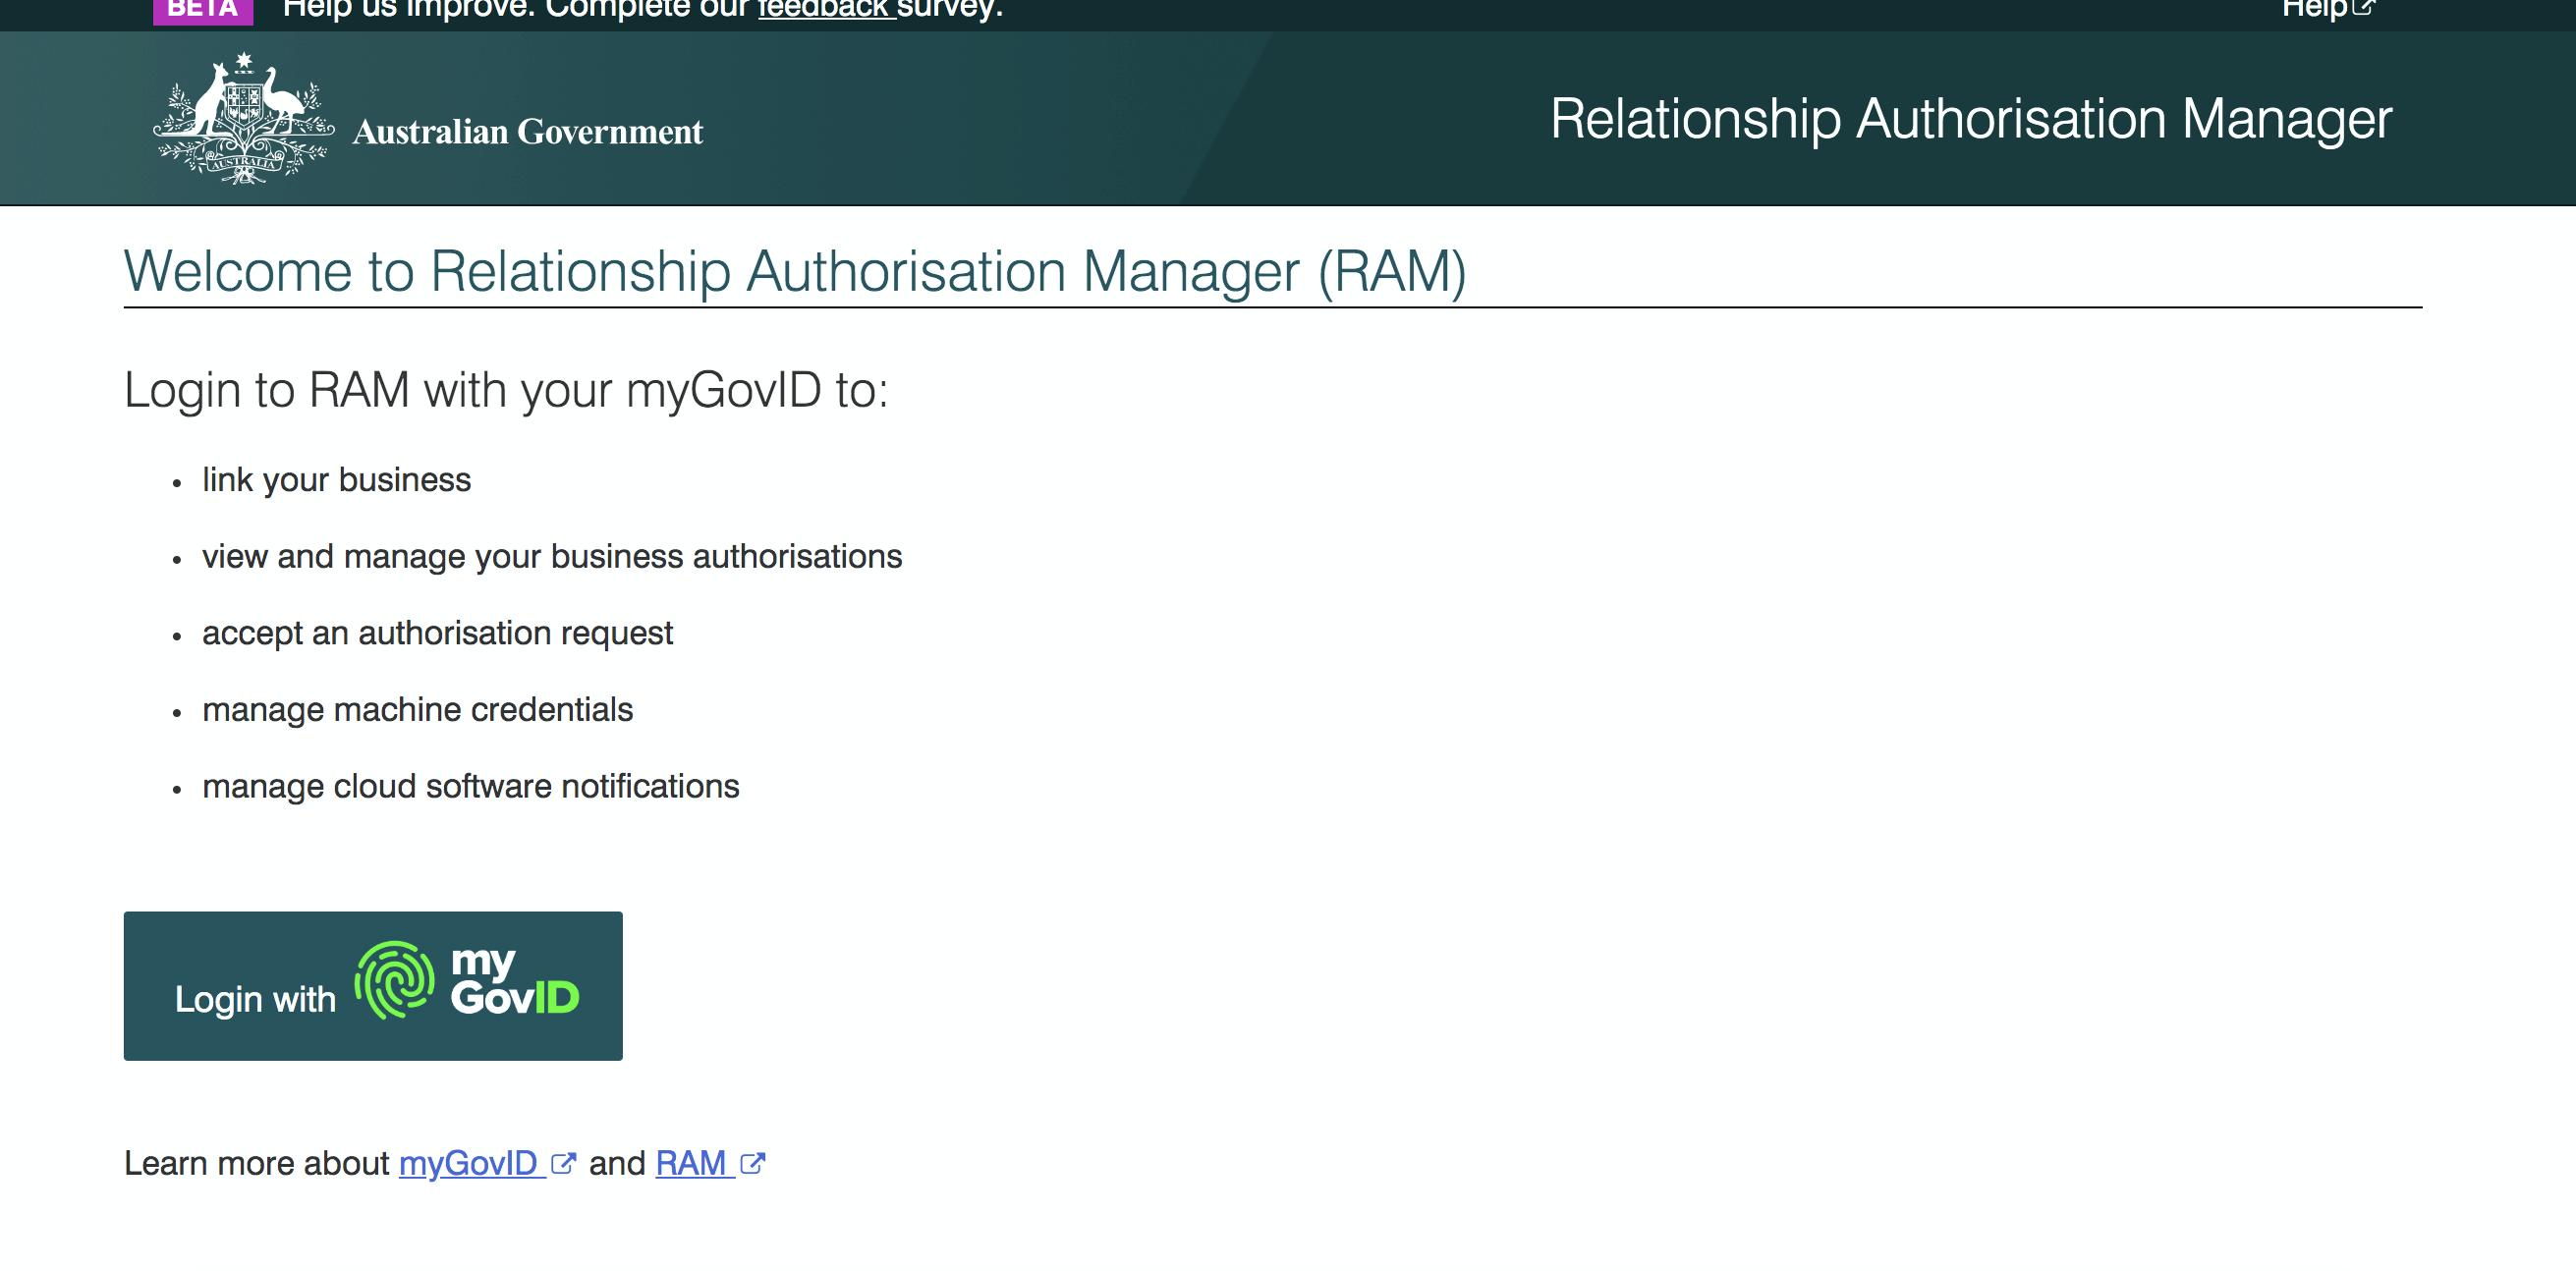The height and width of the screenshot is (1271, 2576).
Task: Open the Help link in top bar
Action: pyautogui.click(x=2314, y=10)
